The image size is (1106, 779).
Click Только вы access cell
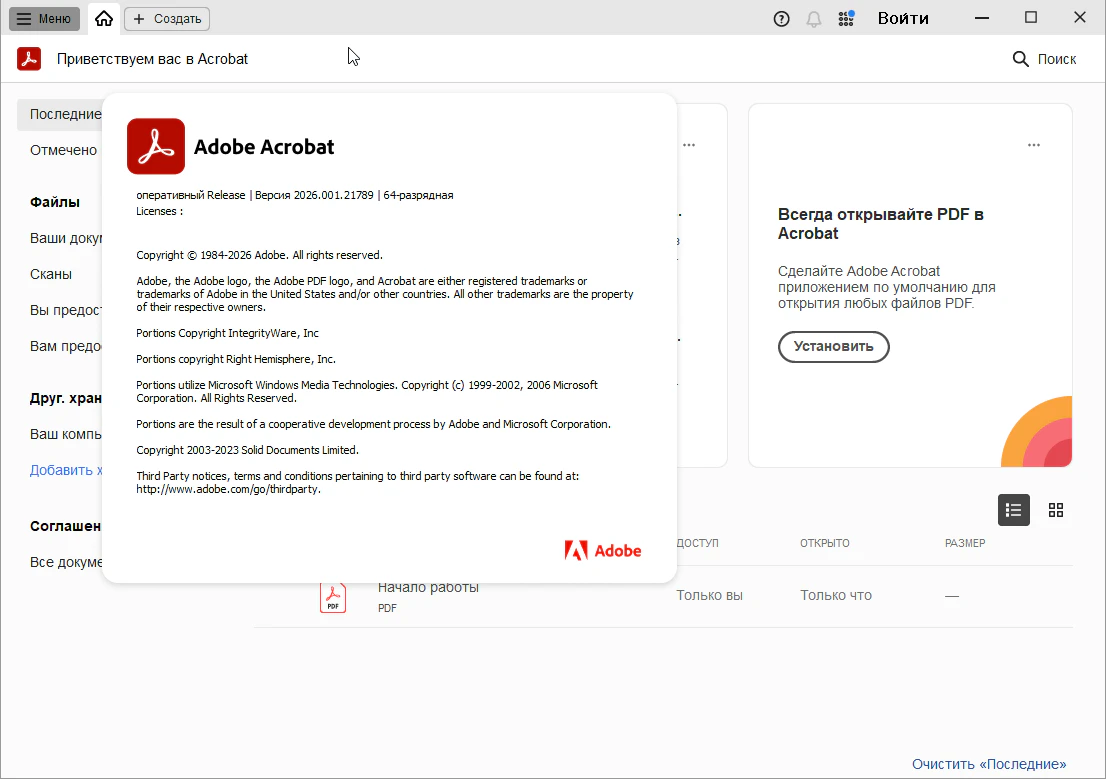[709, 596]
